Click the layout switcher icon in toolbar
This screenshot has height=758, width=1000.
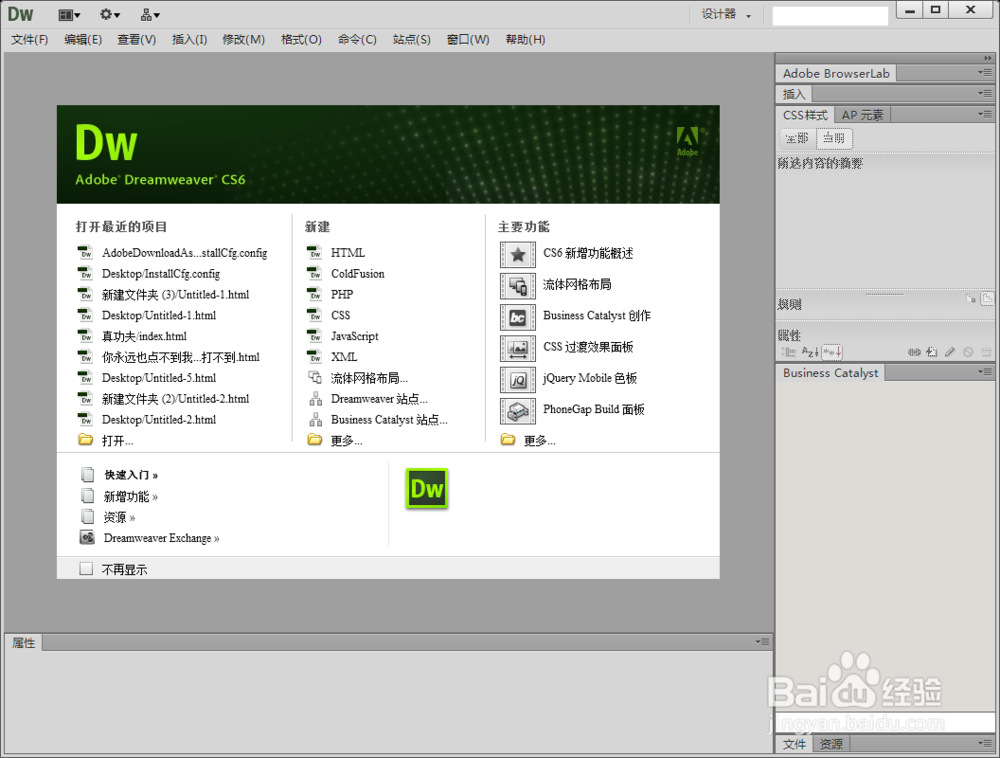tap(66, 14)
